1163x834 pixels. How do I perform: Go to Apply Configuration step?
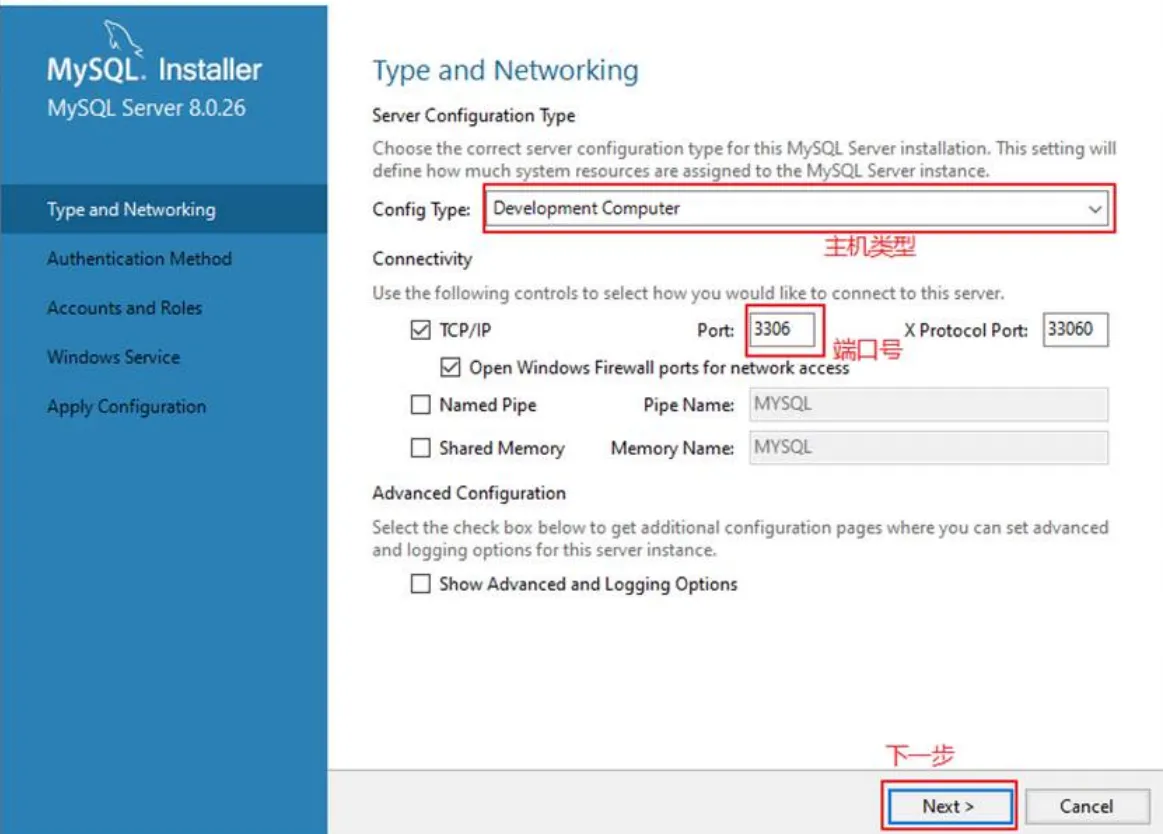127,407
